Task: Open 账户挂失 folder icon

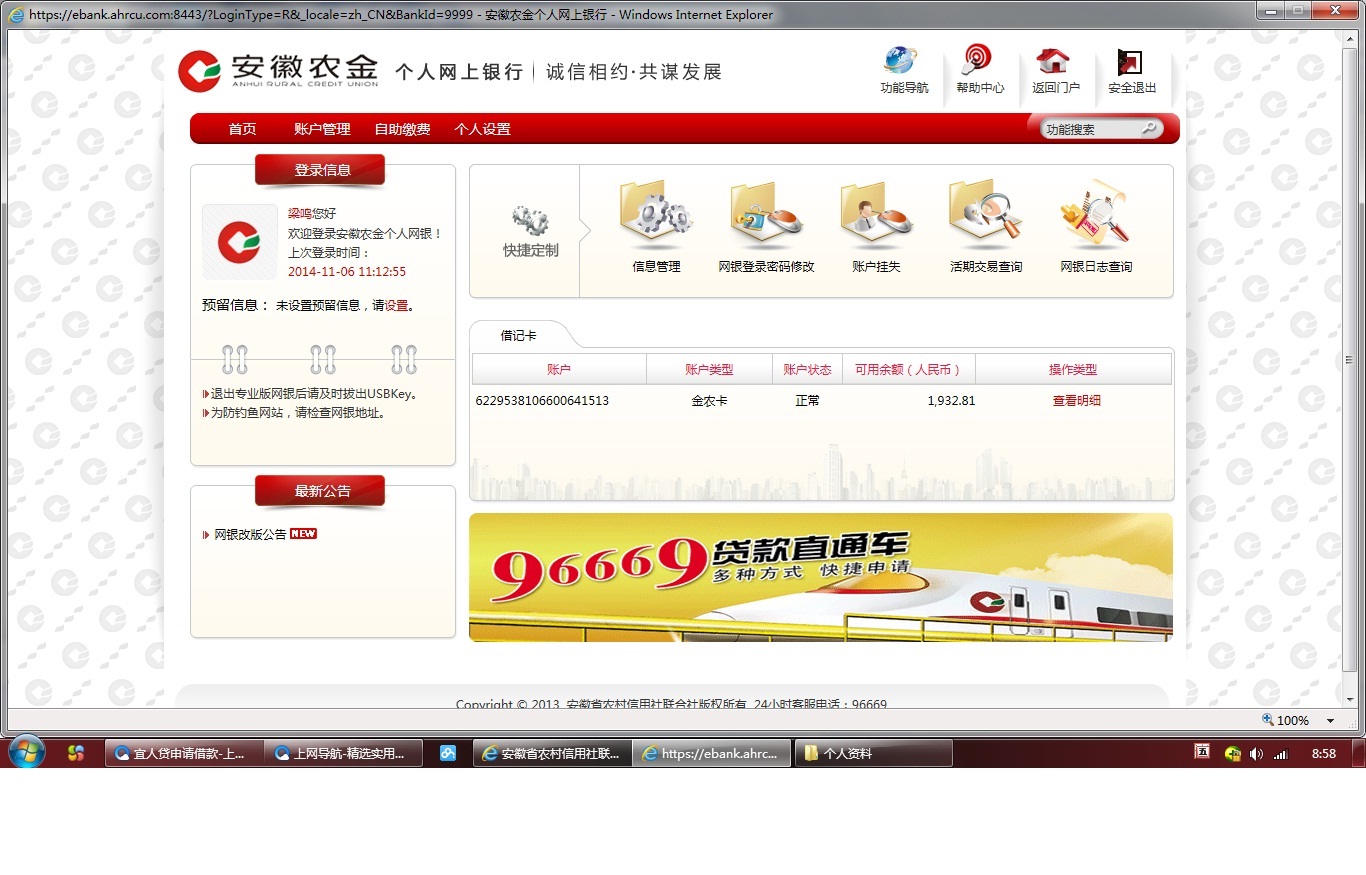Action: (x=876, y=216)
